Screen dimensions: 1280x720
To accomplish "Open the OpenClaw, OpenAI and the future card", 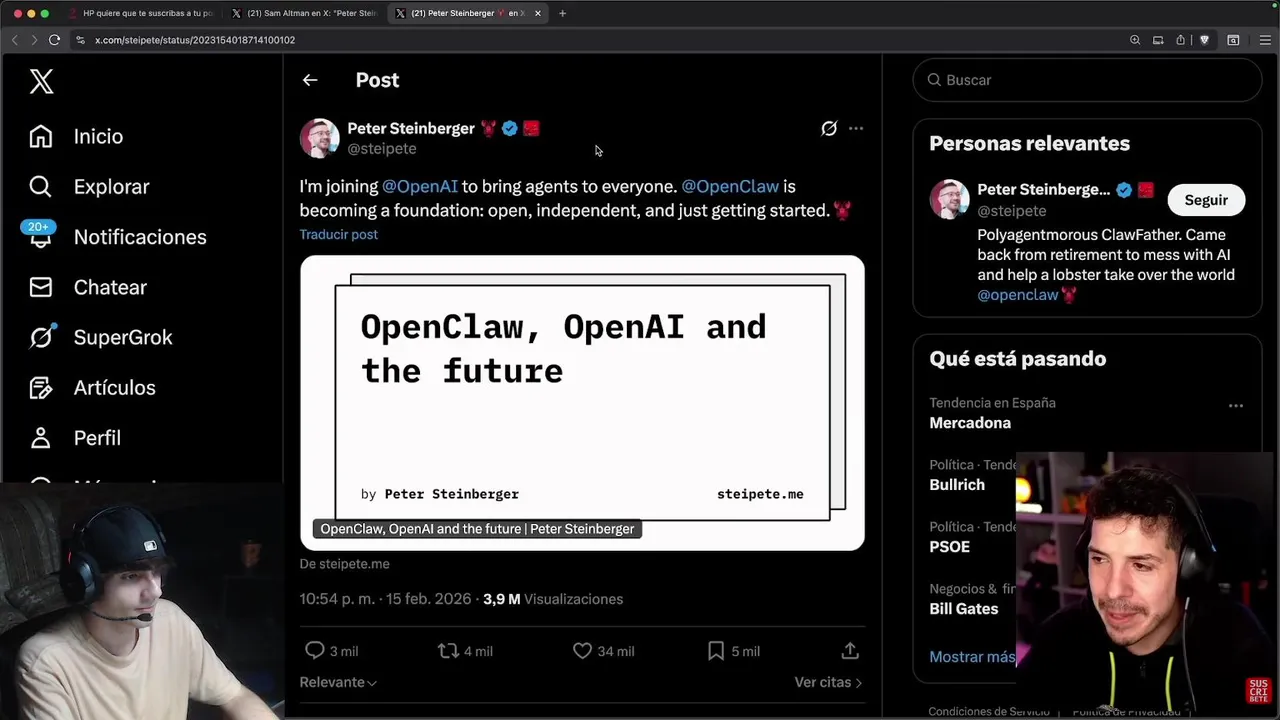I will (x=582, y=403).
